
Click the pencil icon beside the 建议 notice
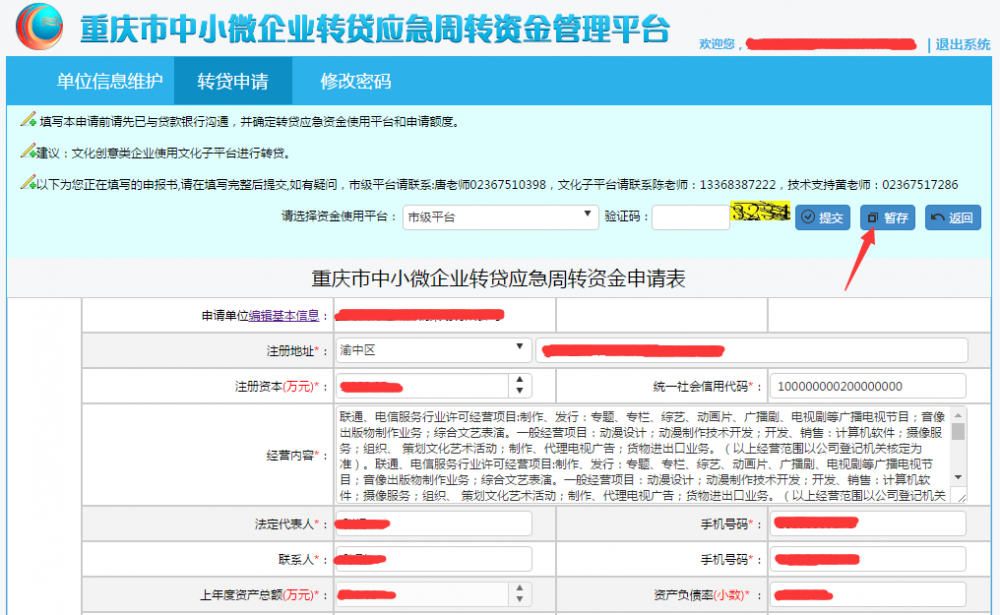[x=28, y=153]
